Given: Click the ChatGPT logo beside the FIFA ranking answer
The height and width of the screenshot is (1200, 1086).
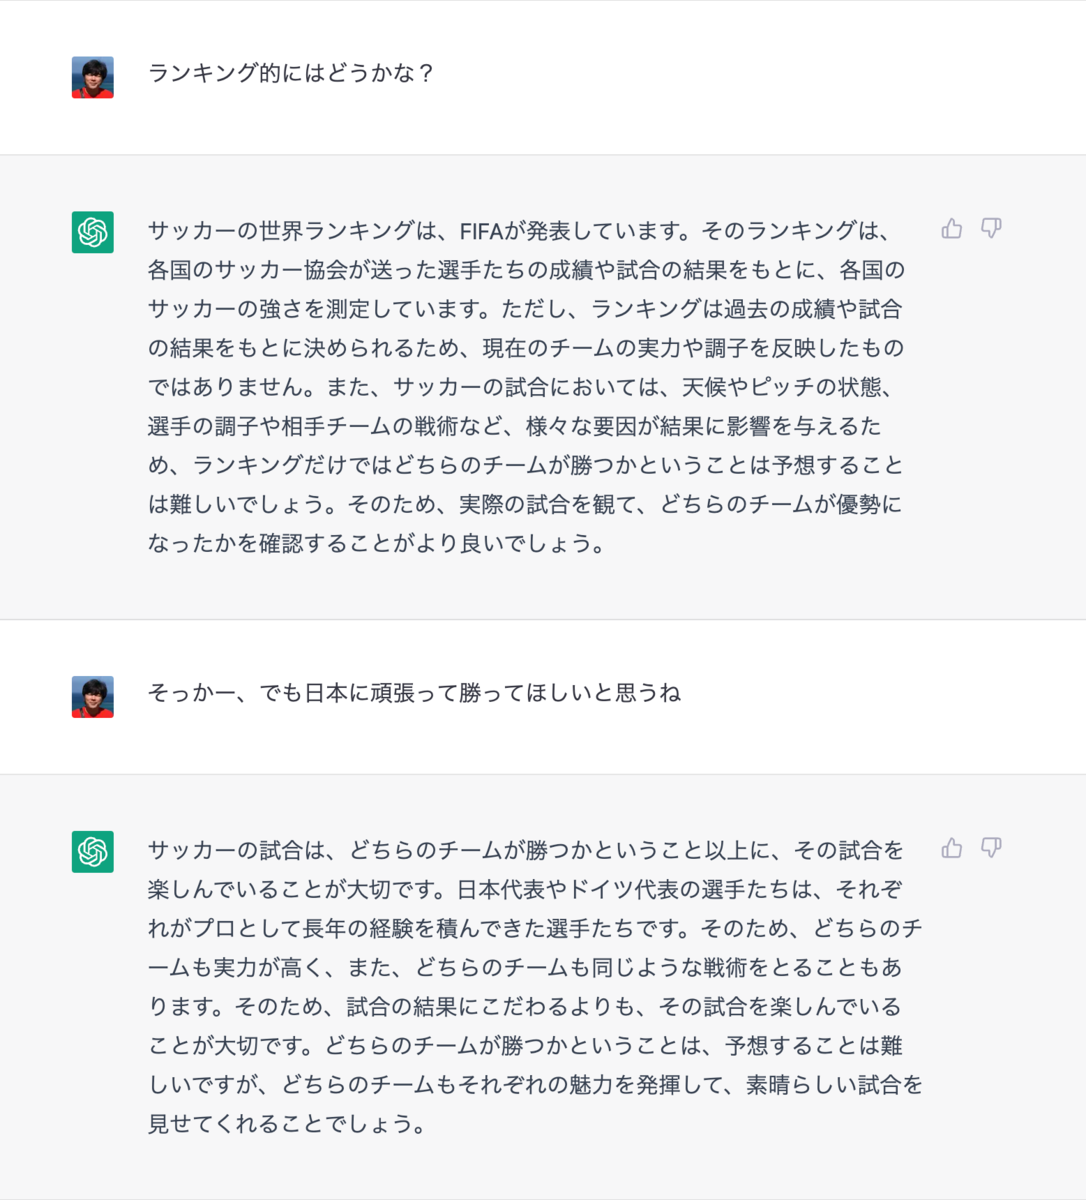Looking at the screenshot, I should pyautogui.click(x=93, y=232).
